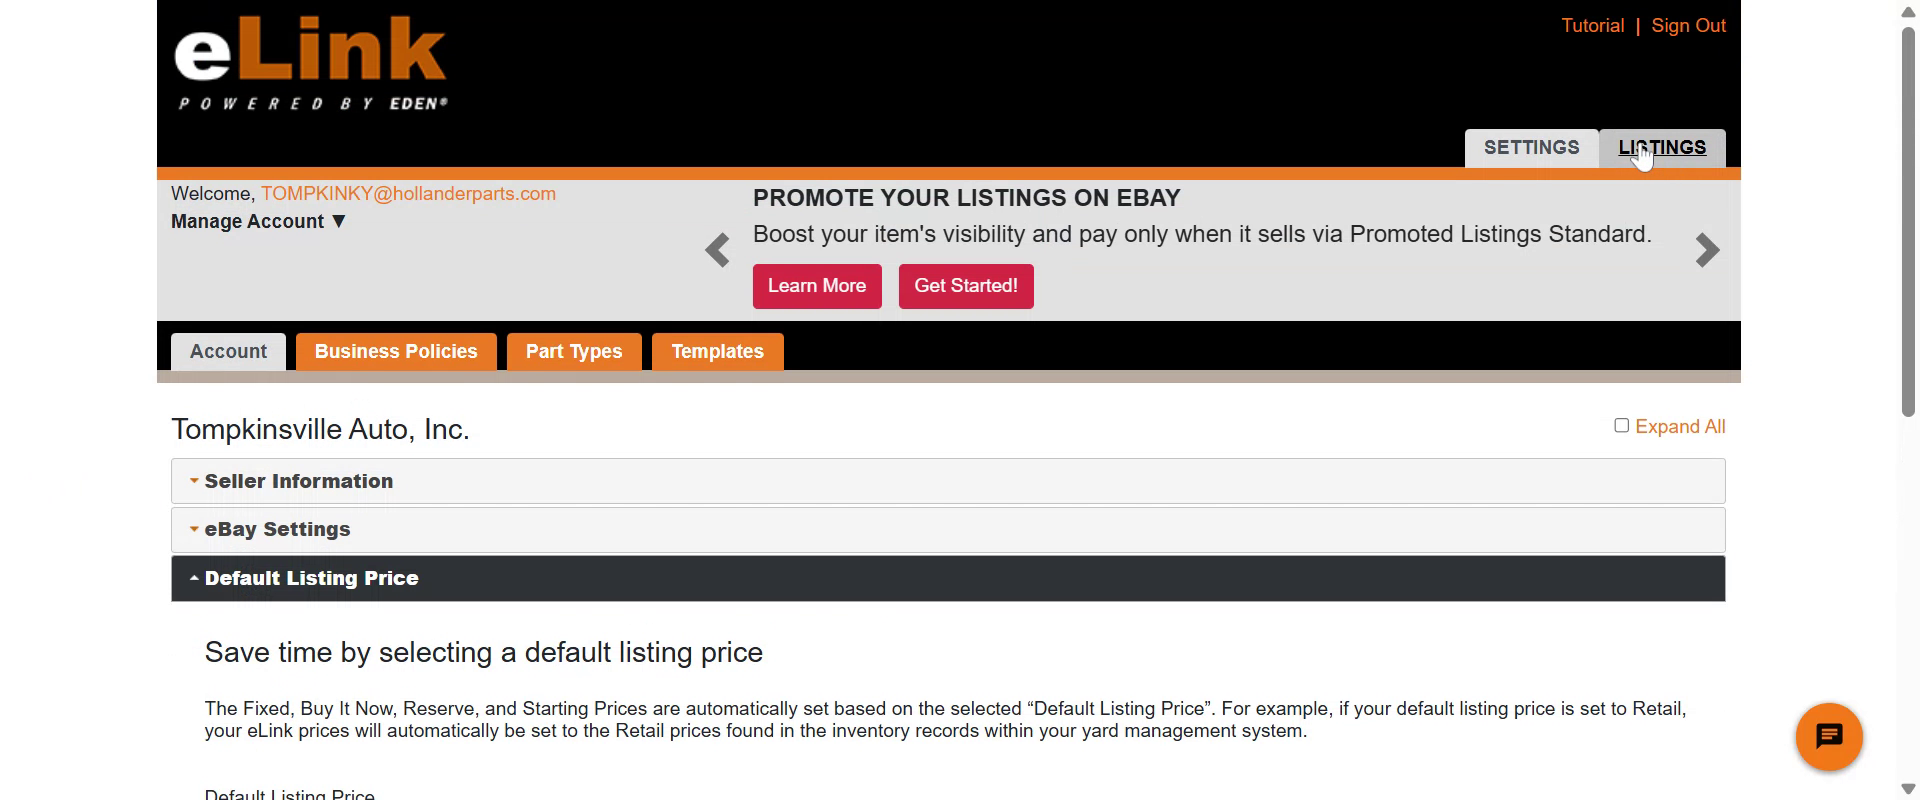The height and width of the screenshot is (800, 1920).
Task: Go to the Part Types tab
Action: pyautogui.click(x=574, y=352)
